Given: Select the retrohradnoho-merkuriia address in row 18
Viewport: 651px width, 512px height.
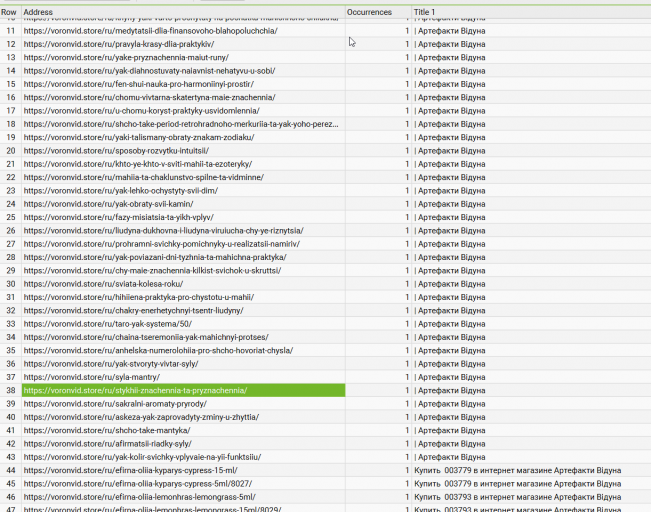Looking at the screenshot, I should click(x=181, y=124).
